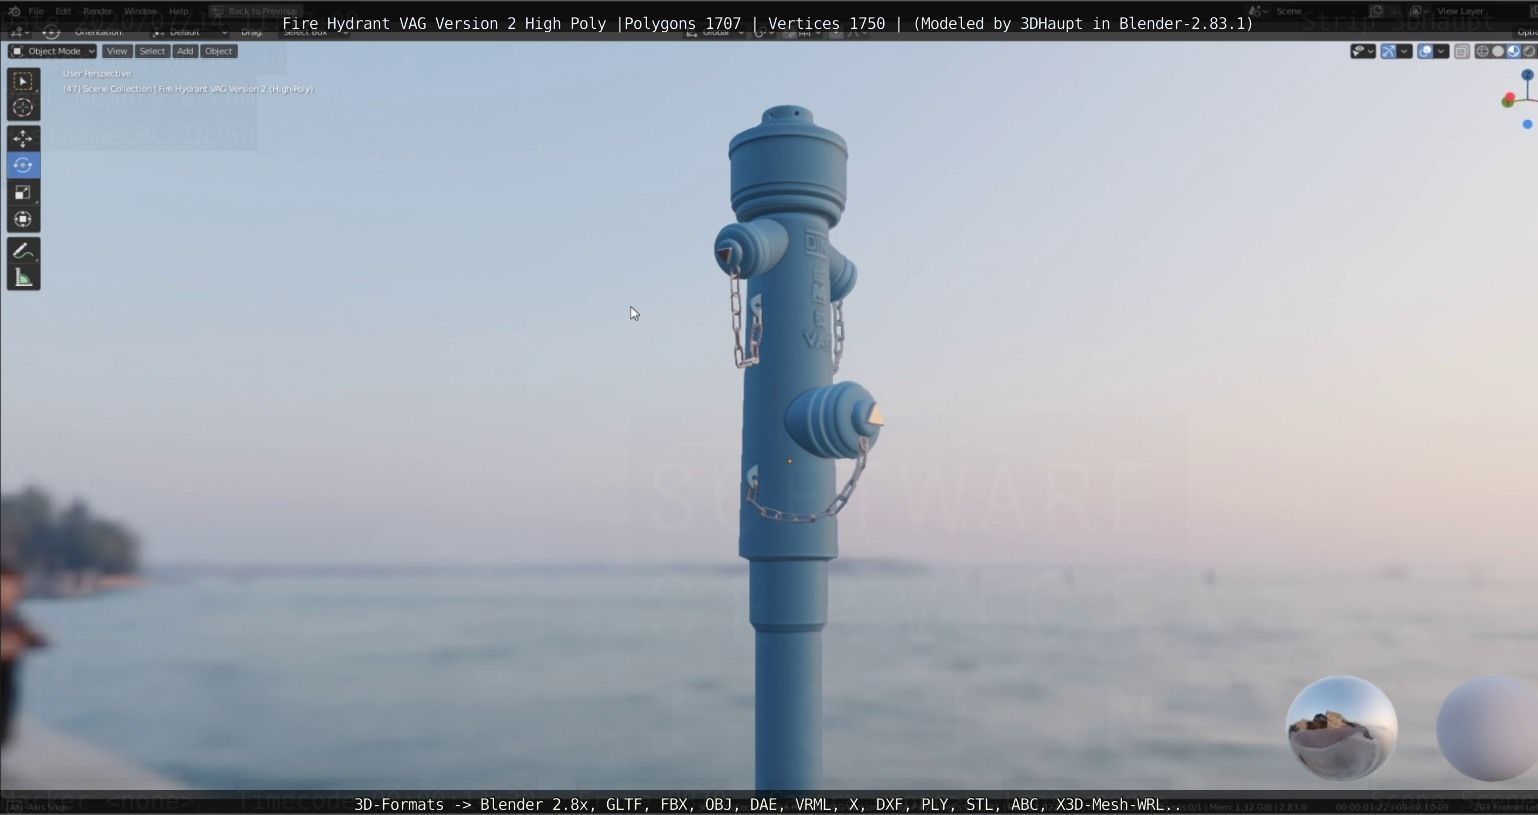The width and height of the screenshot is (1538, 815).
Task: Open the overlays options dropdown arrow
Action: point(1441,51)
